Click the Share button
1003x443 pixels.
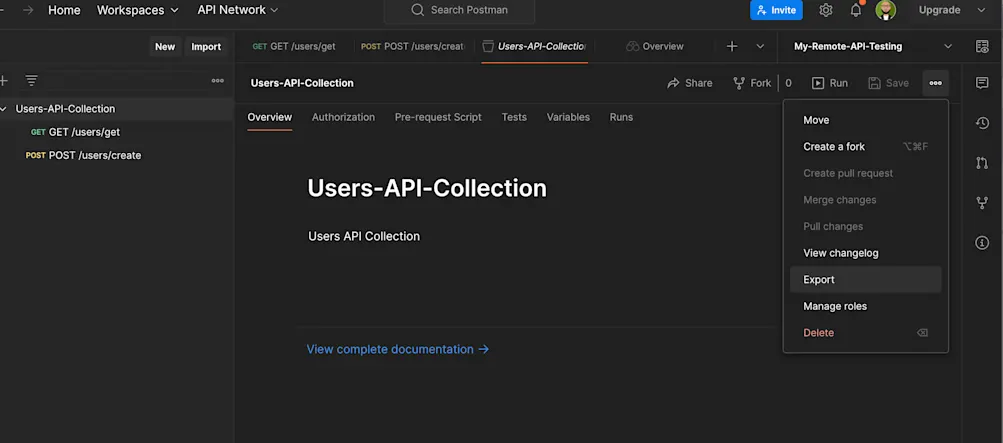(x=690, y=83)
